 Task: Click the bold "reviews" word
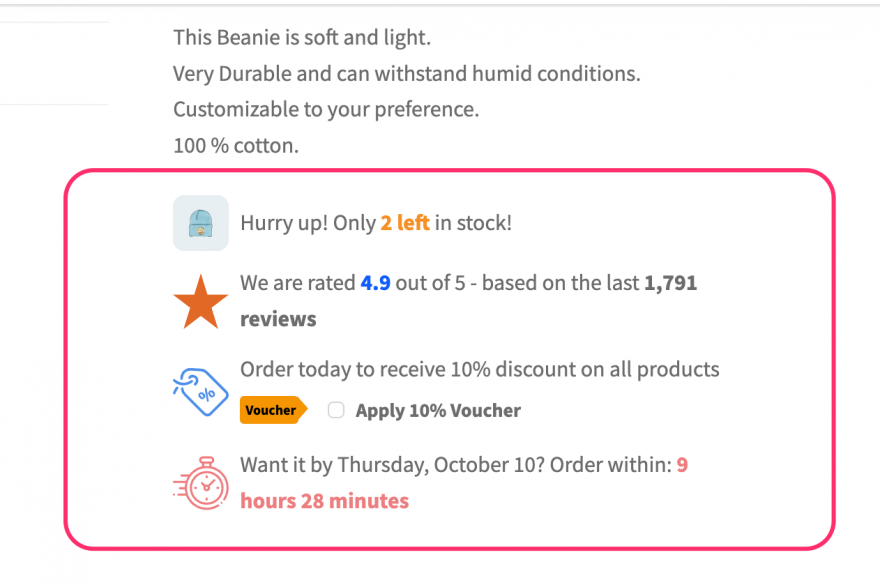click(278, 319)
